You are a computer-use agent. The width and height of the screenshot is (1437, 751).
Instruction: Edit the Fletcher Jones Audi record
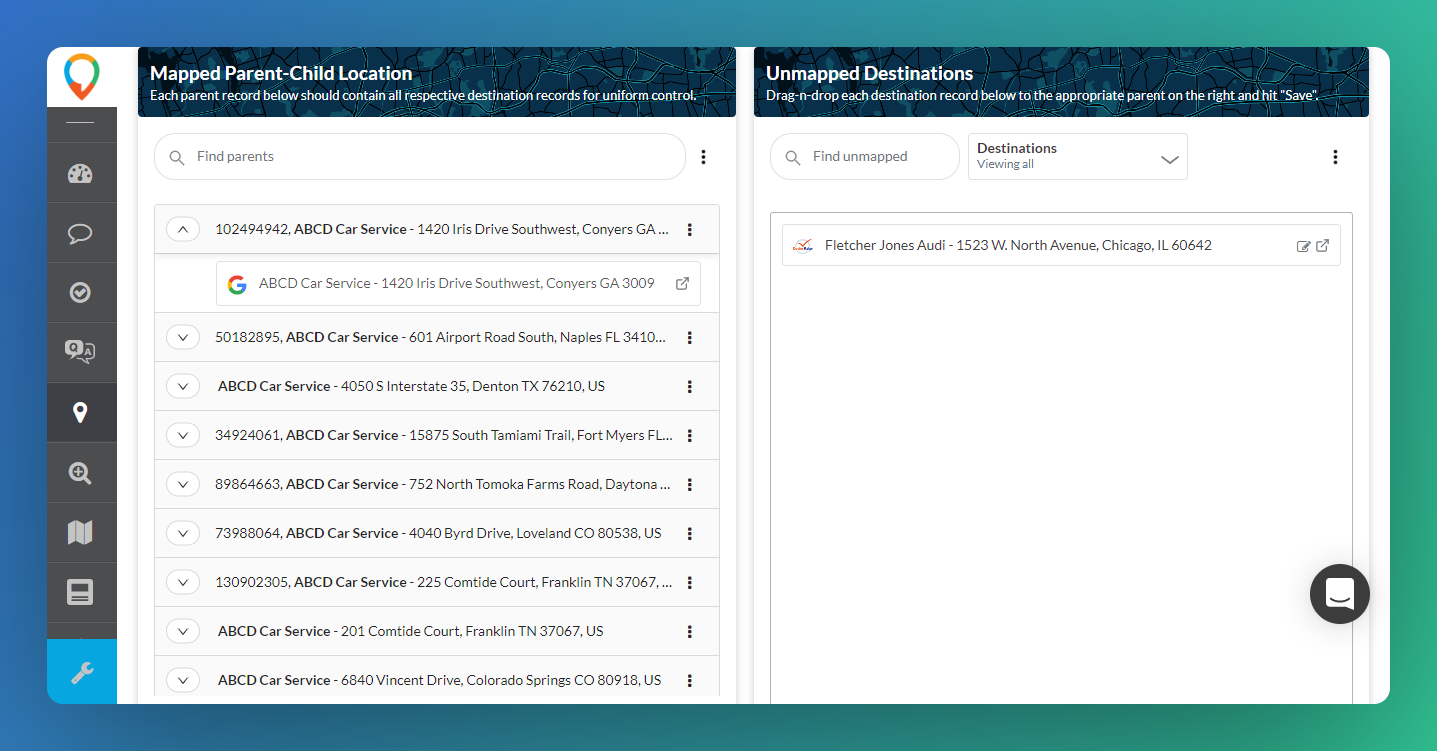click(x=1303, y=246)
